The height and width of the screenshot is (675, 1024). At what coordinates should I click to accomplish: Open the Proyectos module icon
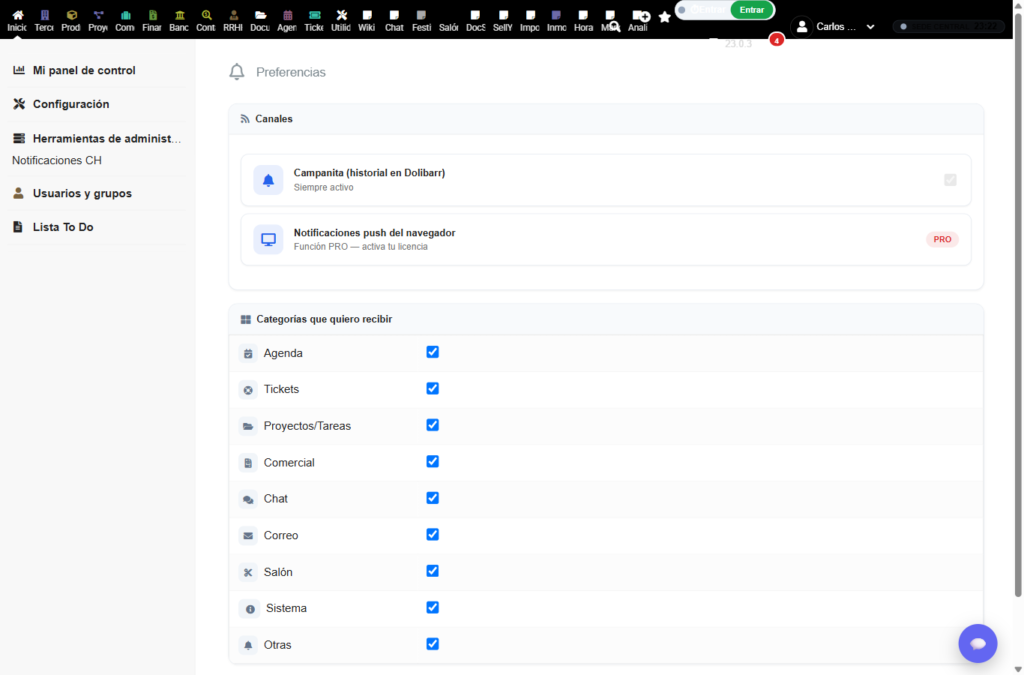[98, 15]
